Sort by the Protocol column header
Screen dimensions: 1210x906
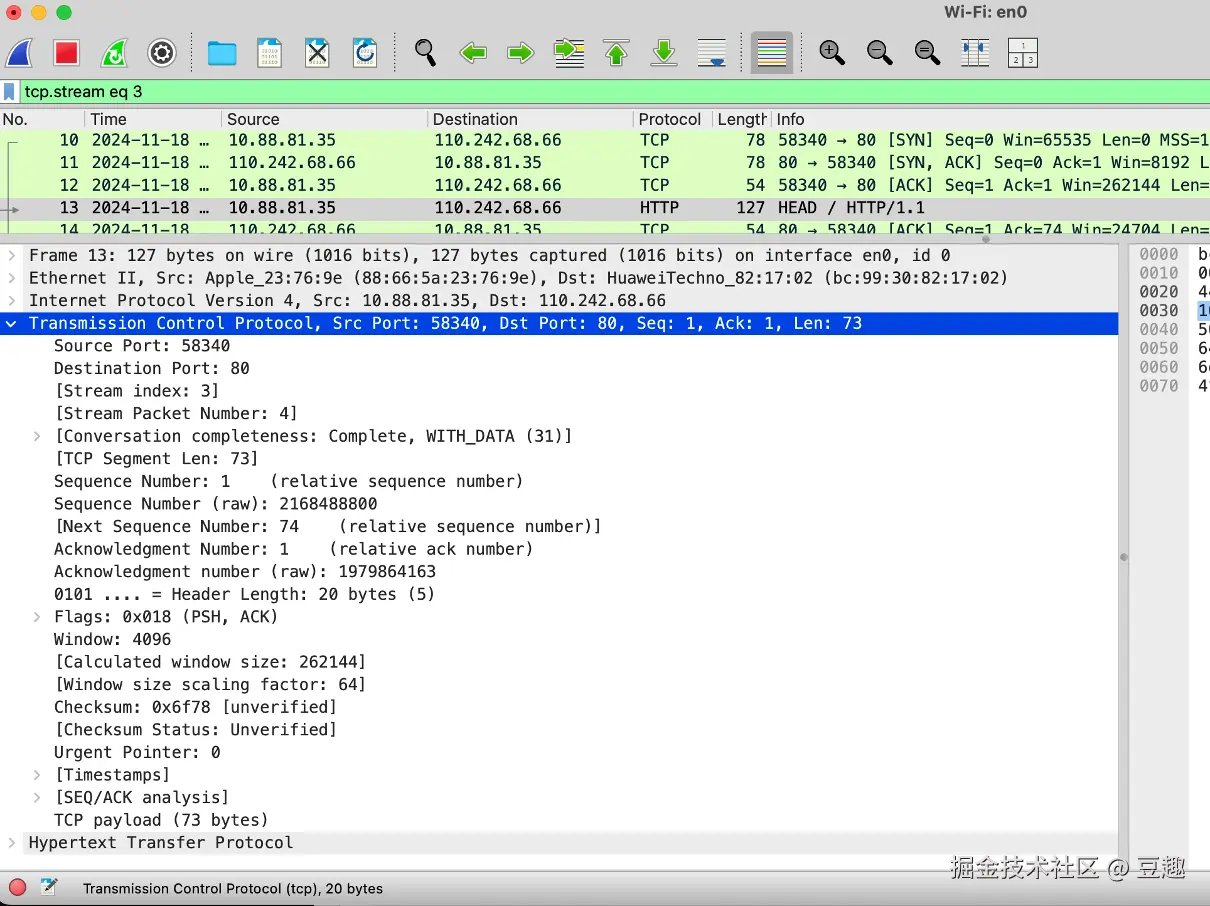pos(672,119)
